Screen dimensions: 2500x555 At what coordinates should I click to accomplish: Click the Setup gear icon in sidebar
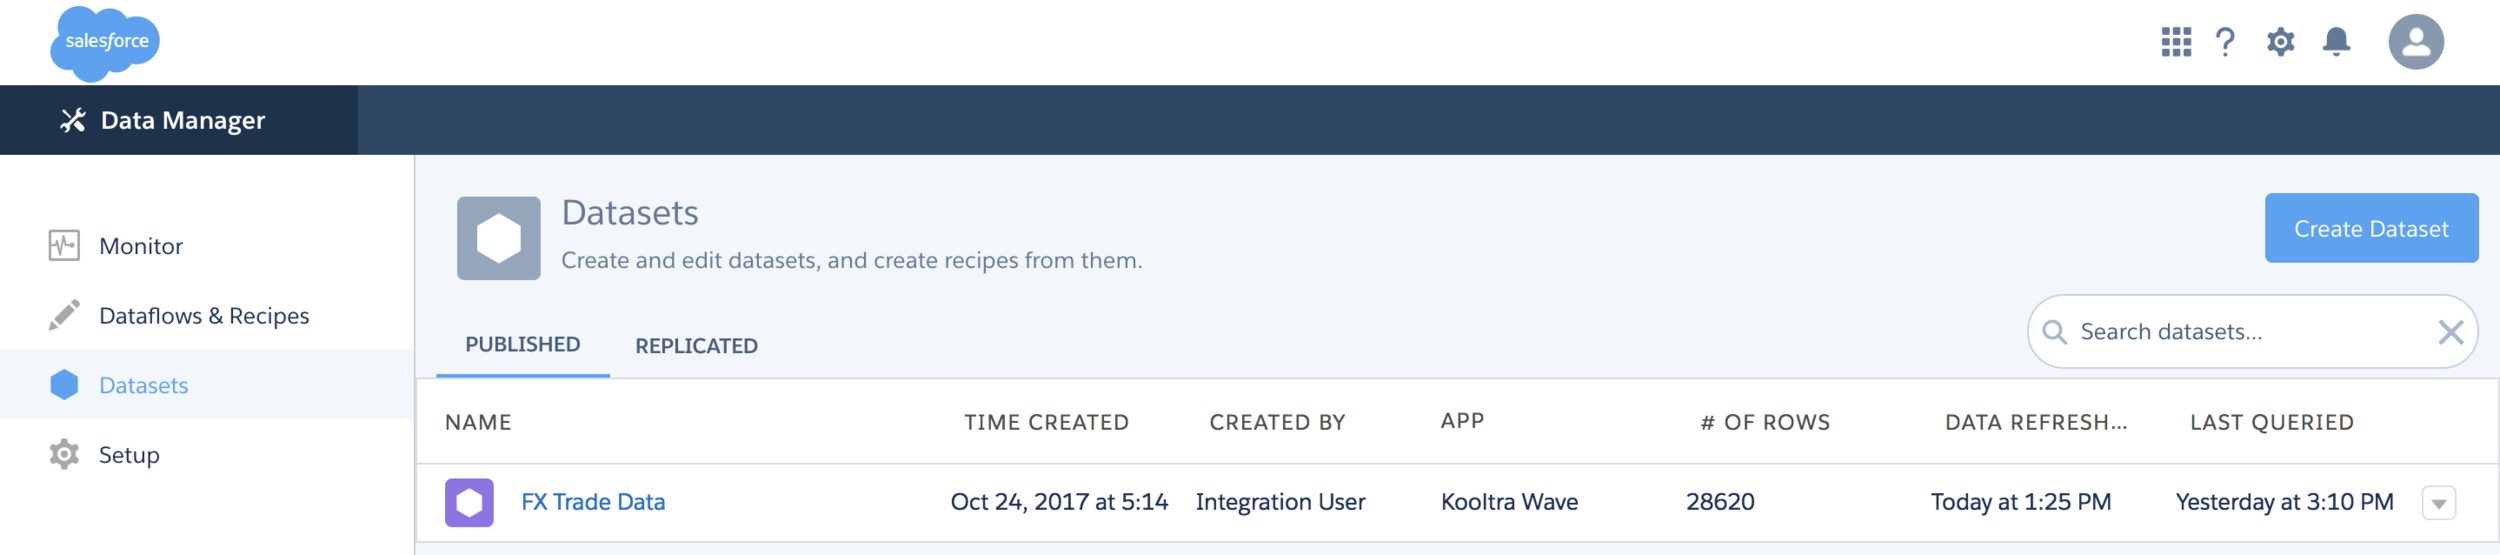tap(64, 454)
